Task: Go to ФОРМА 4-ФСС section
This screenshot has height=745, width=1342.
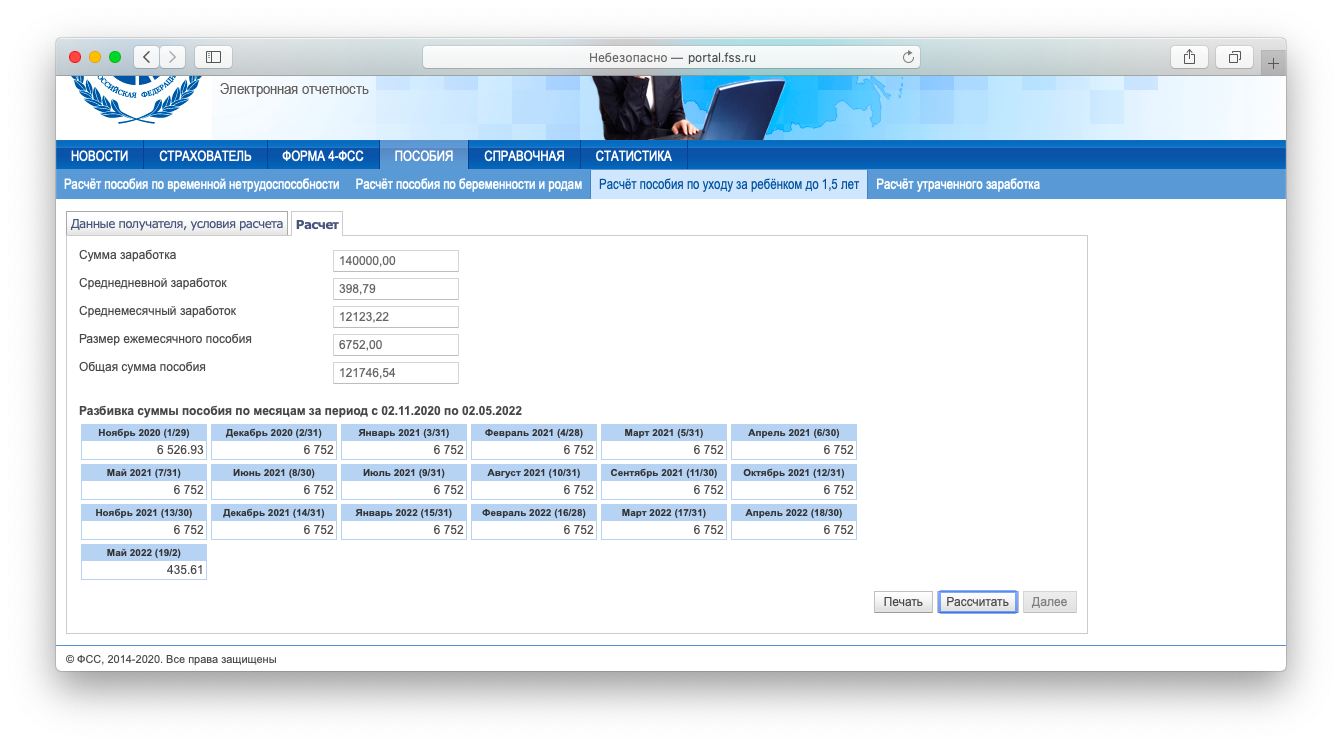Action: [x=323, y=156]
